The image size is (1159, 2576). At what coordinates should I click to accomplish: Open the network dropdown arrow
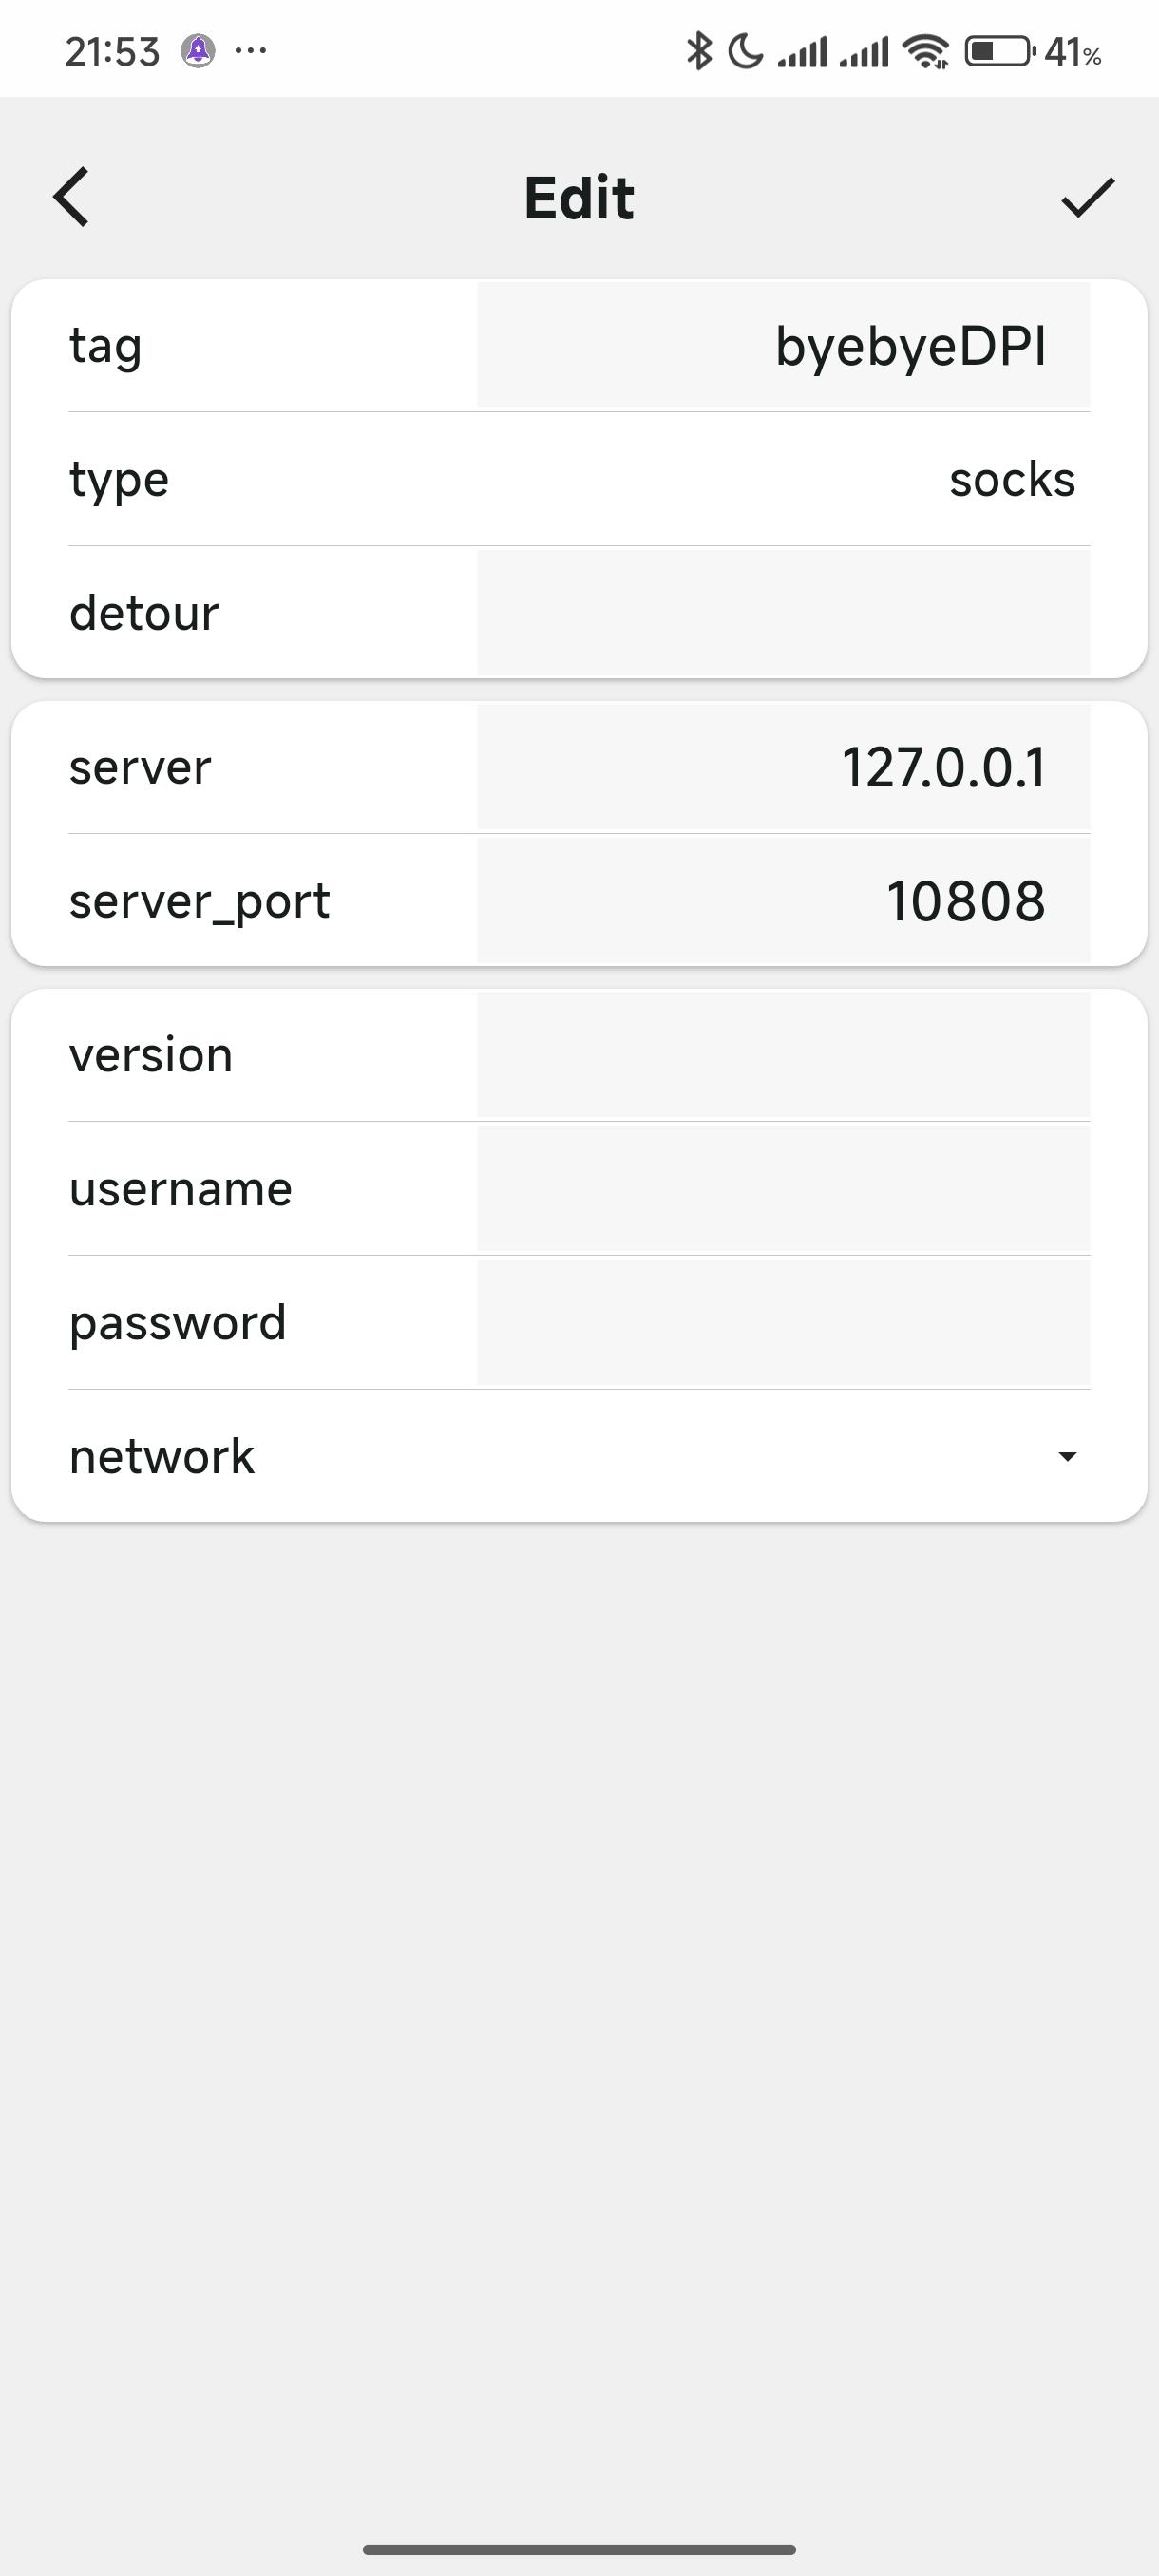(x=1067, y=1456)
